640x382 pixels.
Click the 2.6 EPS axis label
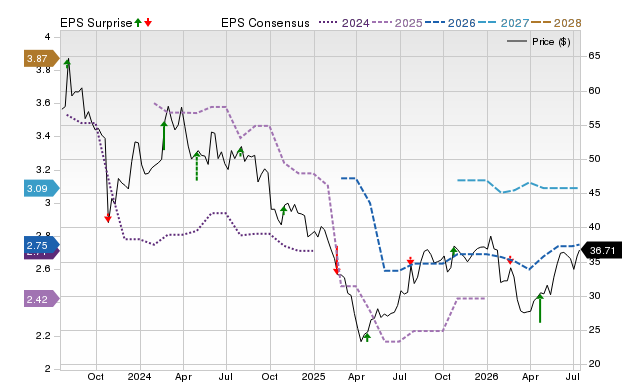point(43,269)
